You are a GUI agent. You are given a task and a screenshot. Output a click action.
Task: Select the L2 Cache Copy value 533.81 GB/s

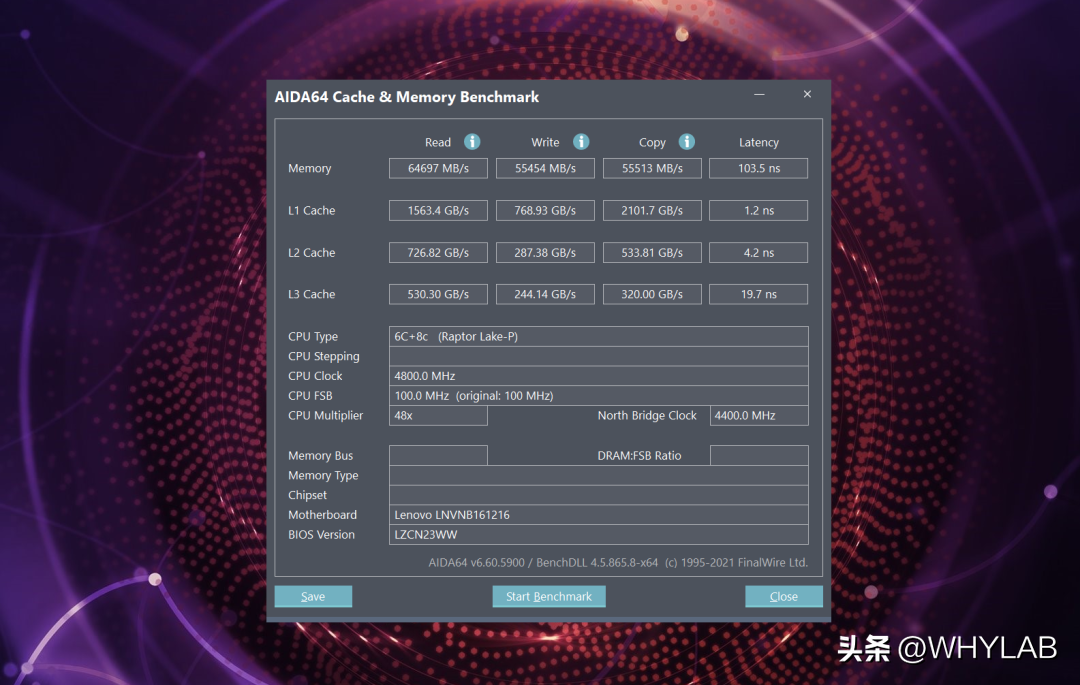tap(652, 253)
